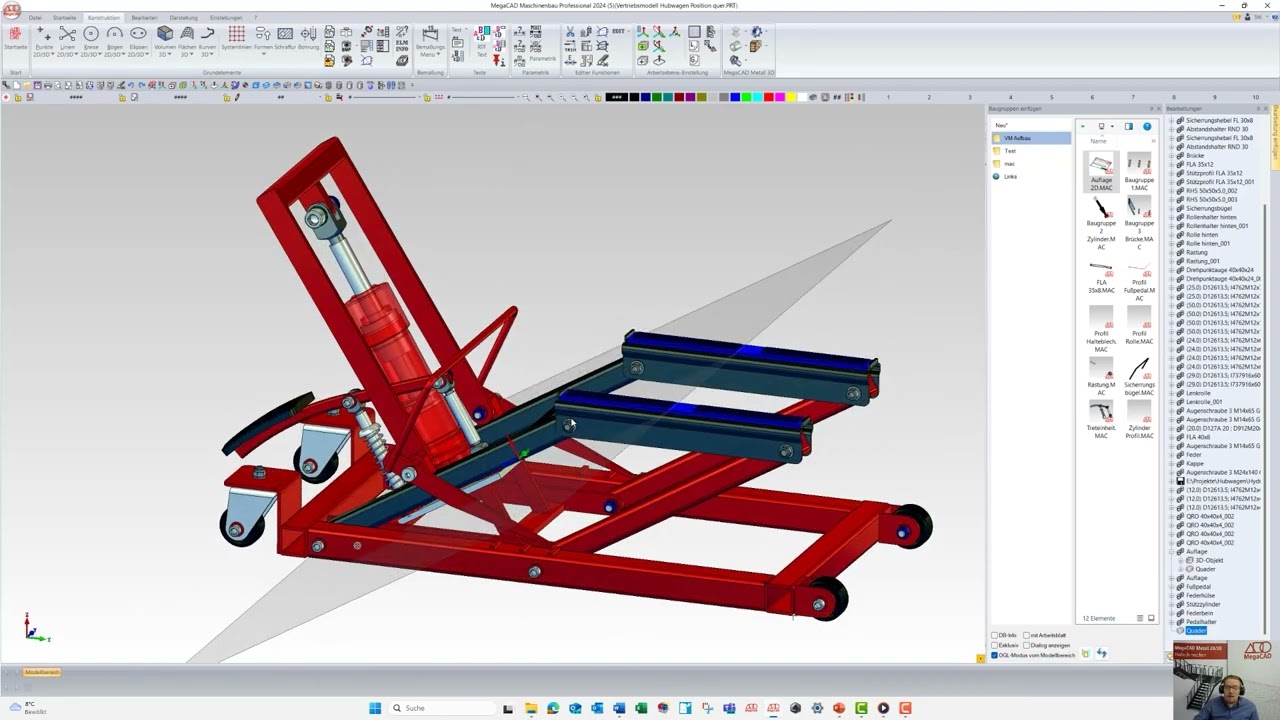This screenshot has height=720, width=1280.
Task: Select the Bohrung drilling tool
Action: click(x=308, y=38)
